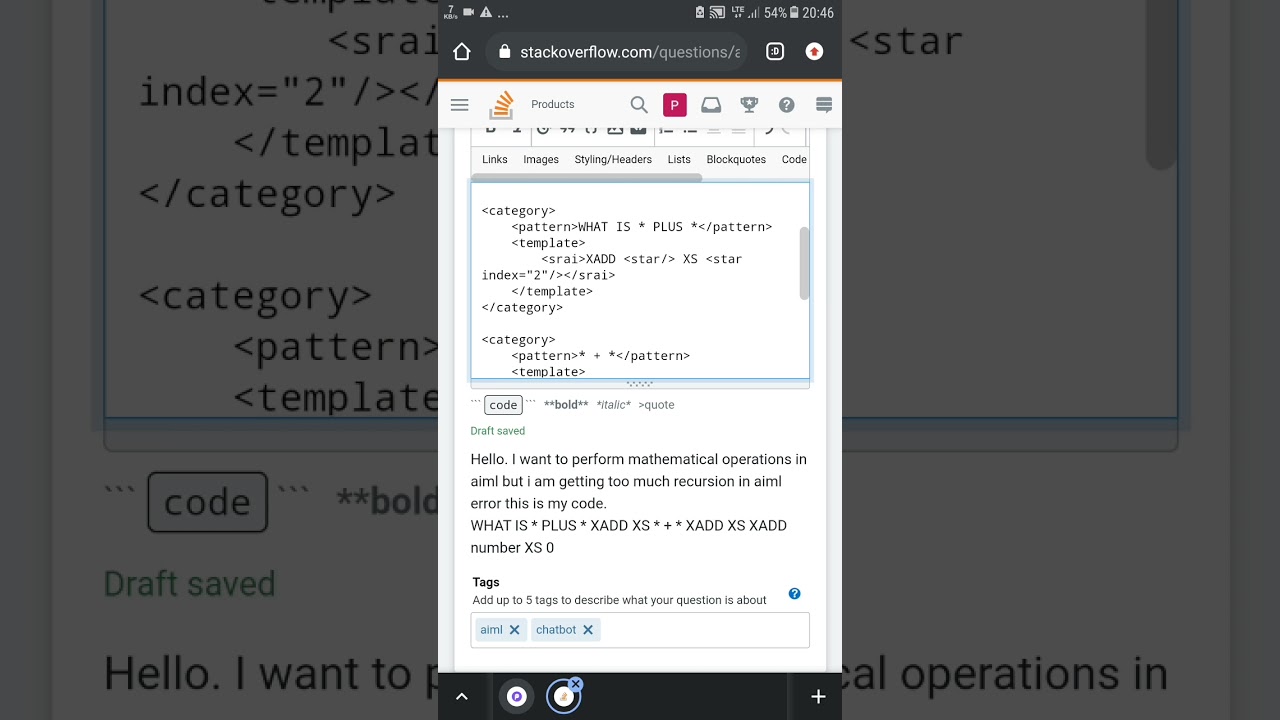
Task: Go to the Stack Overflow logo home
Action: pyautogui.click(x=501, y=104)
